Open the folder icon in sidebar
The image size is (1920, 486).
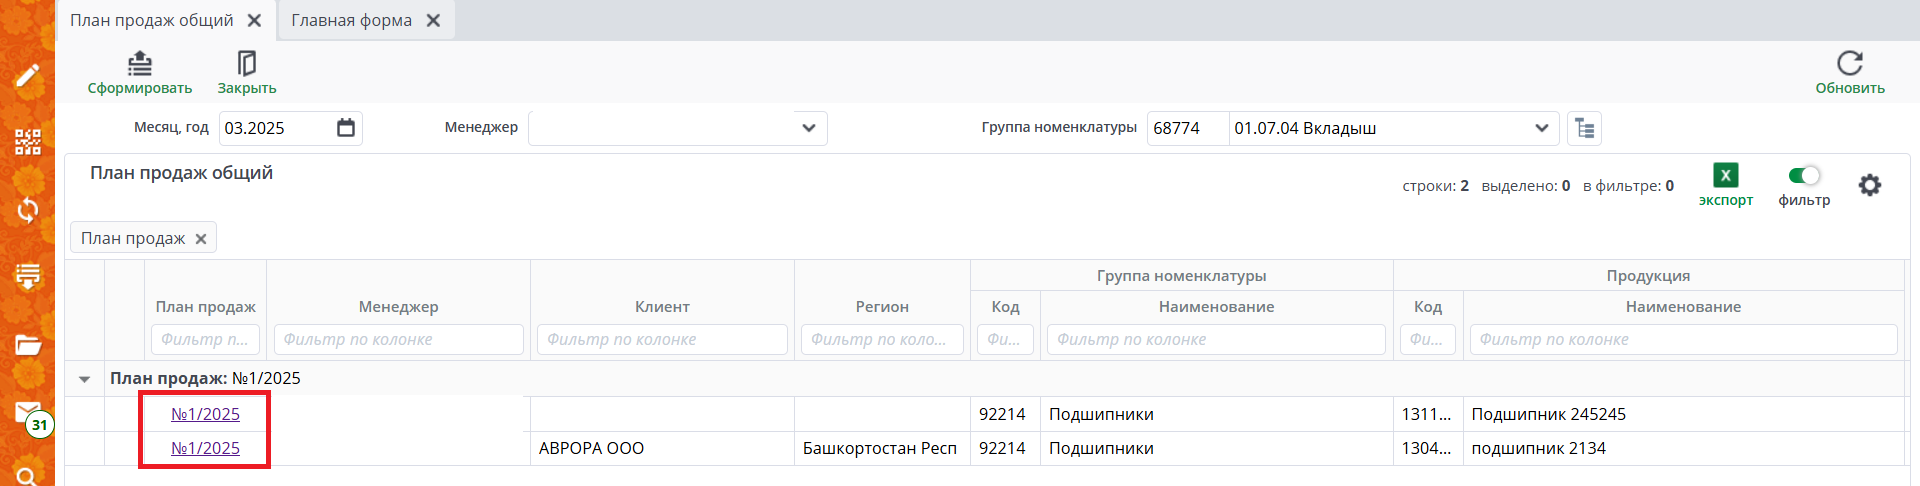tap(27, 345)
